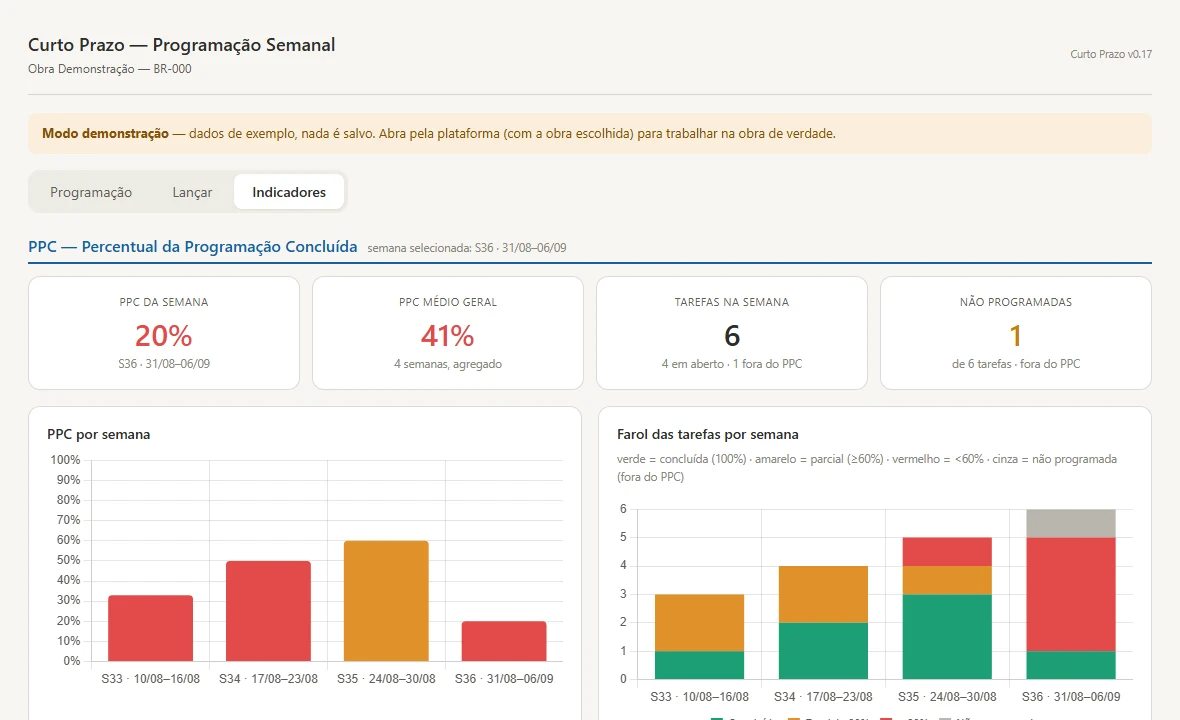Open the Lançar tab
Screen dimensions: 1180x720
coord(192,192)
